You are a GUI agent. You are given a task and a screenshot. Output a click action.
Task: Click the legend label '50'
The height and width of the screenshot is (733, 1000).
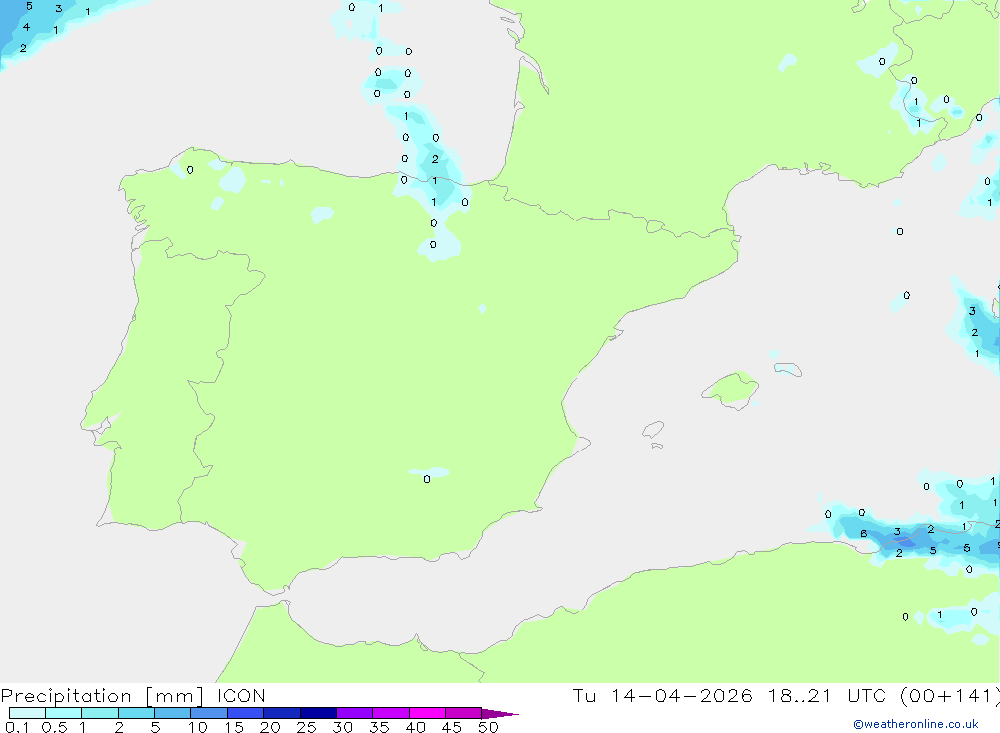488,727
